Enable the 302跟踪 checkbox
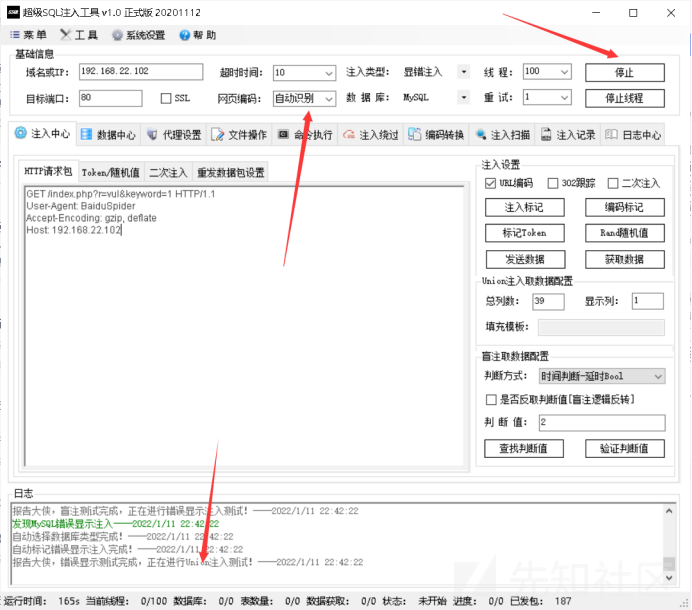692x610 pixels. (553, 183)
